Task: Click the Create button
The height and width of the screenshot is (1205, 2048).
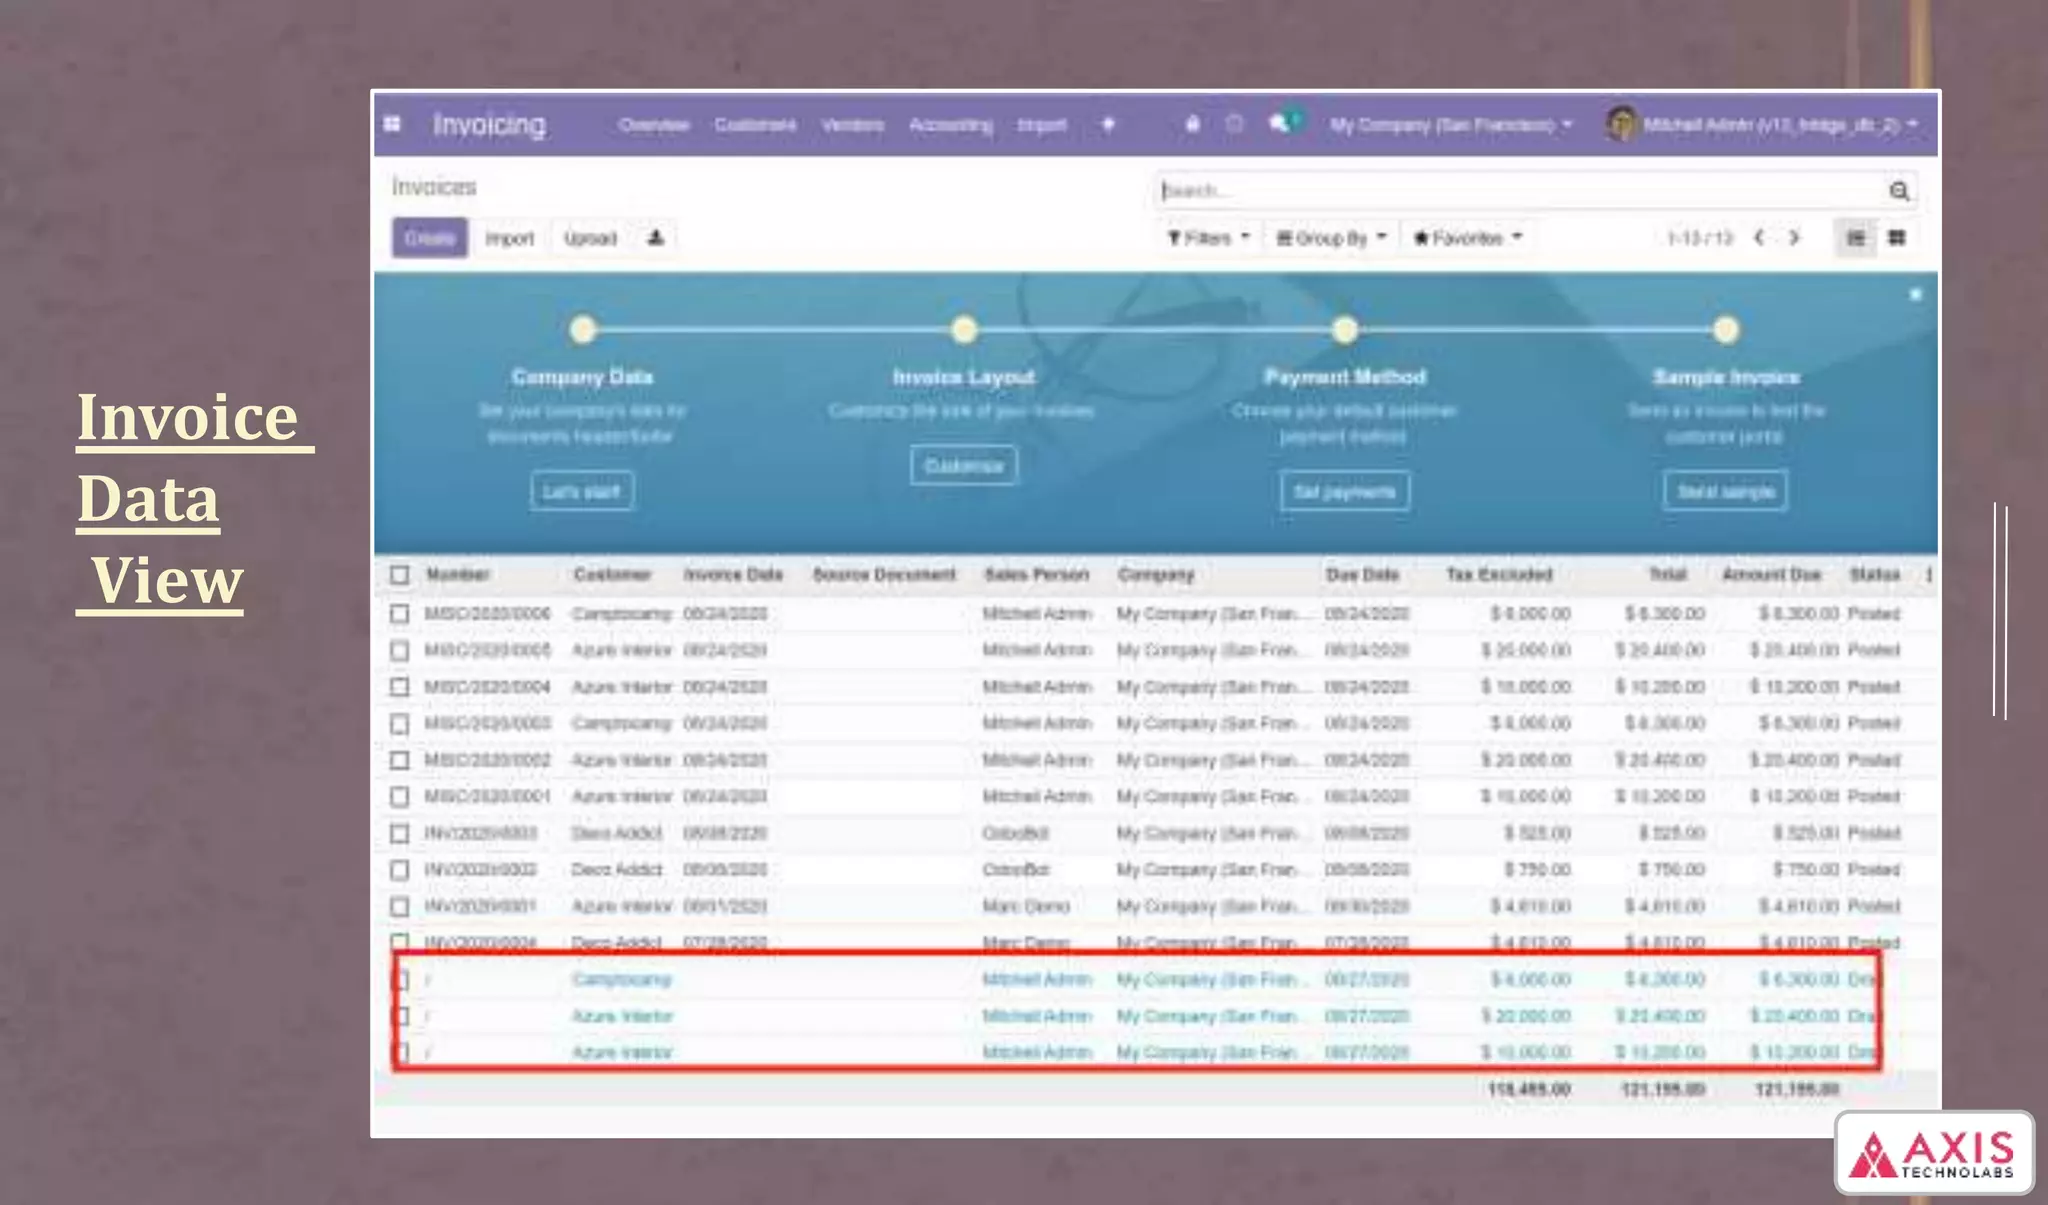Action: point(430,238)
